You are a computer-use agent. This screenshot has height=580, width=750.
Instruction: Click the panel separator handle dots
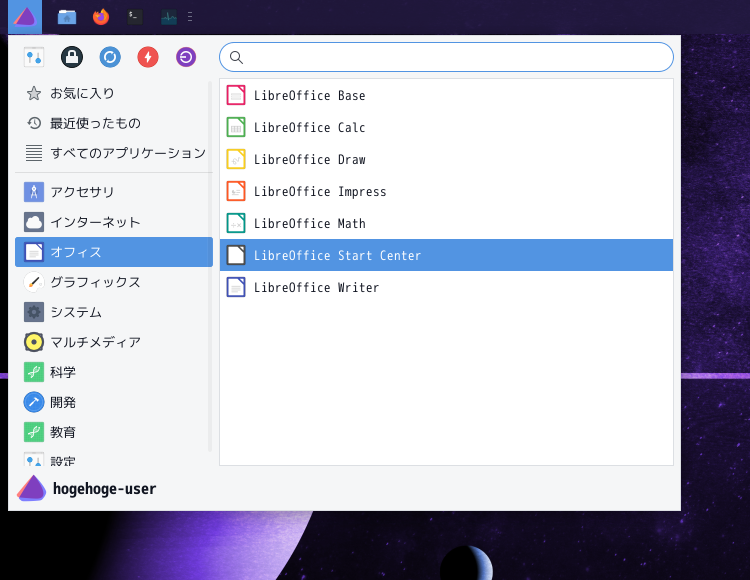click(190, 17)
